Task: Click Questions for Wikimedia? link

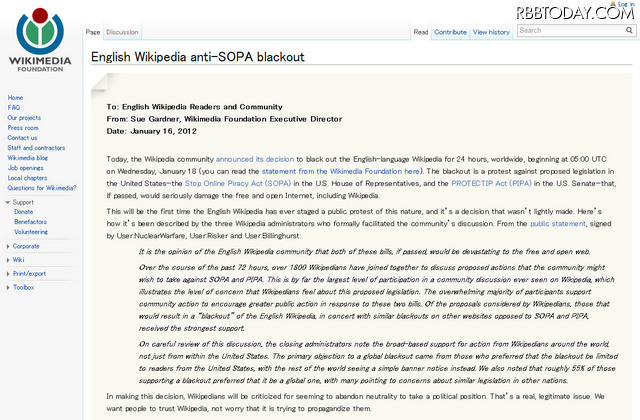Action: pos(42,188)
